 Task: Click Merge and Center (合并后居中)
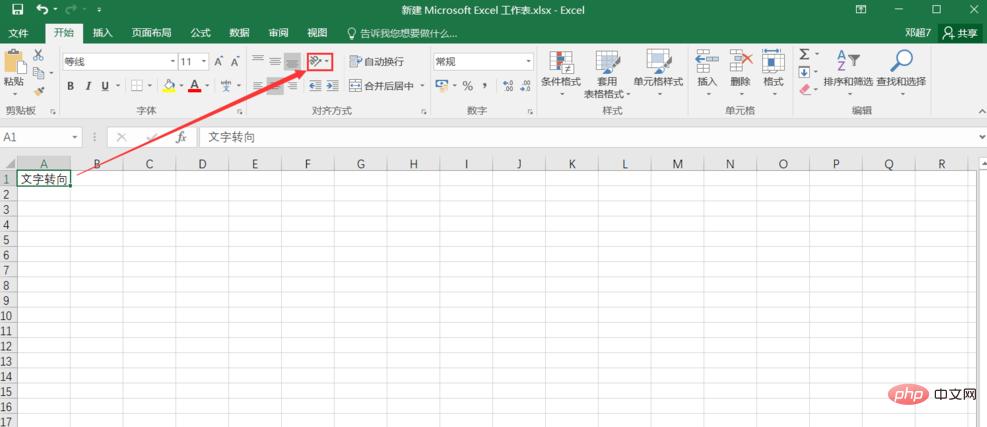382,86
